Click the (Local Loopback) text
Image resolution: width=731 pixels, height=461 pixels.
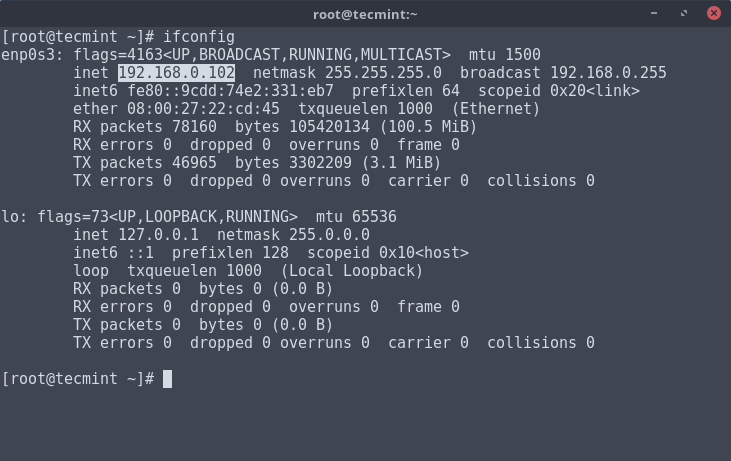tap(351, 271)
